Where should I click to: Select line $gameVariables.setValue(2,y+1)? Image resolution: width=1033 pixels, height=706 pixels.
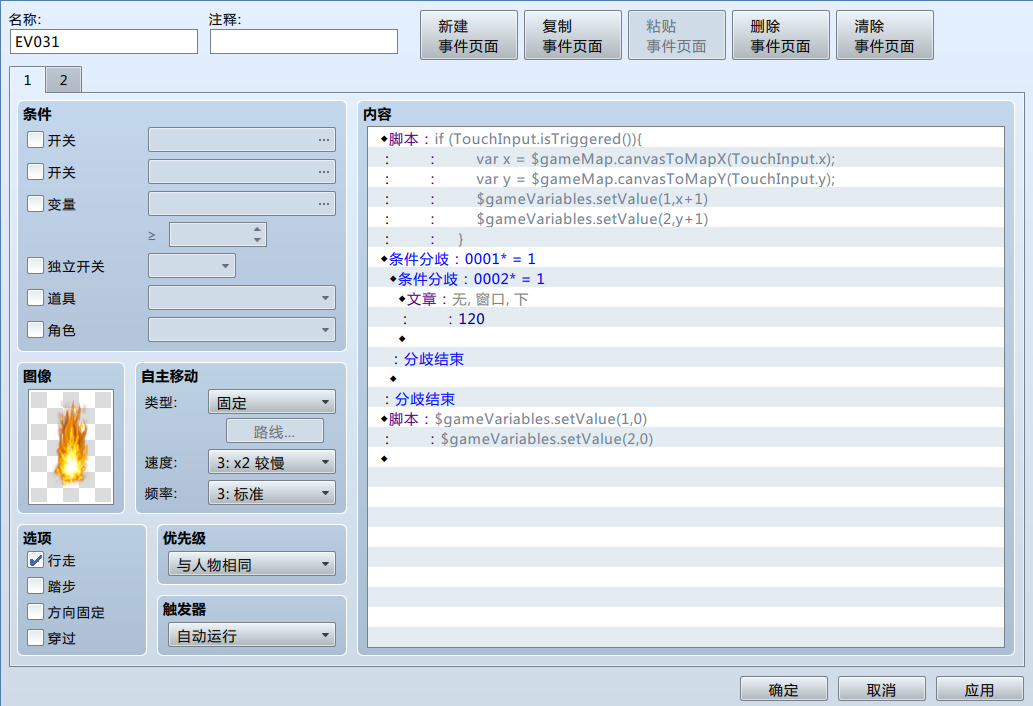pos(686,219)
